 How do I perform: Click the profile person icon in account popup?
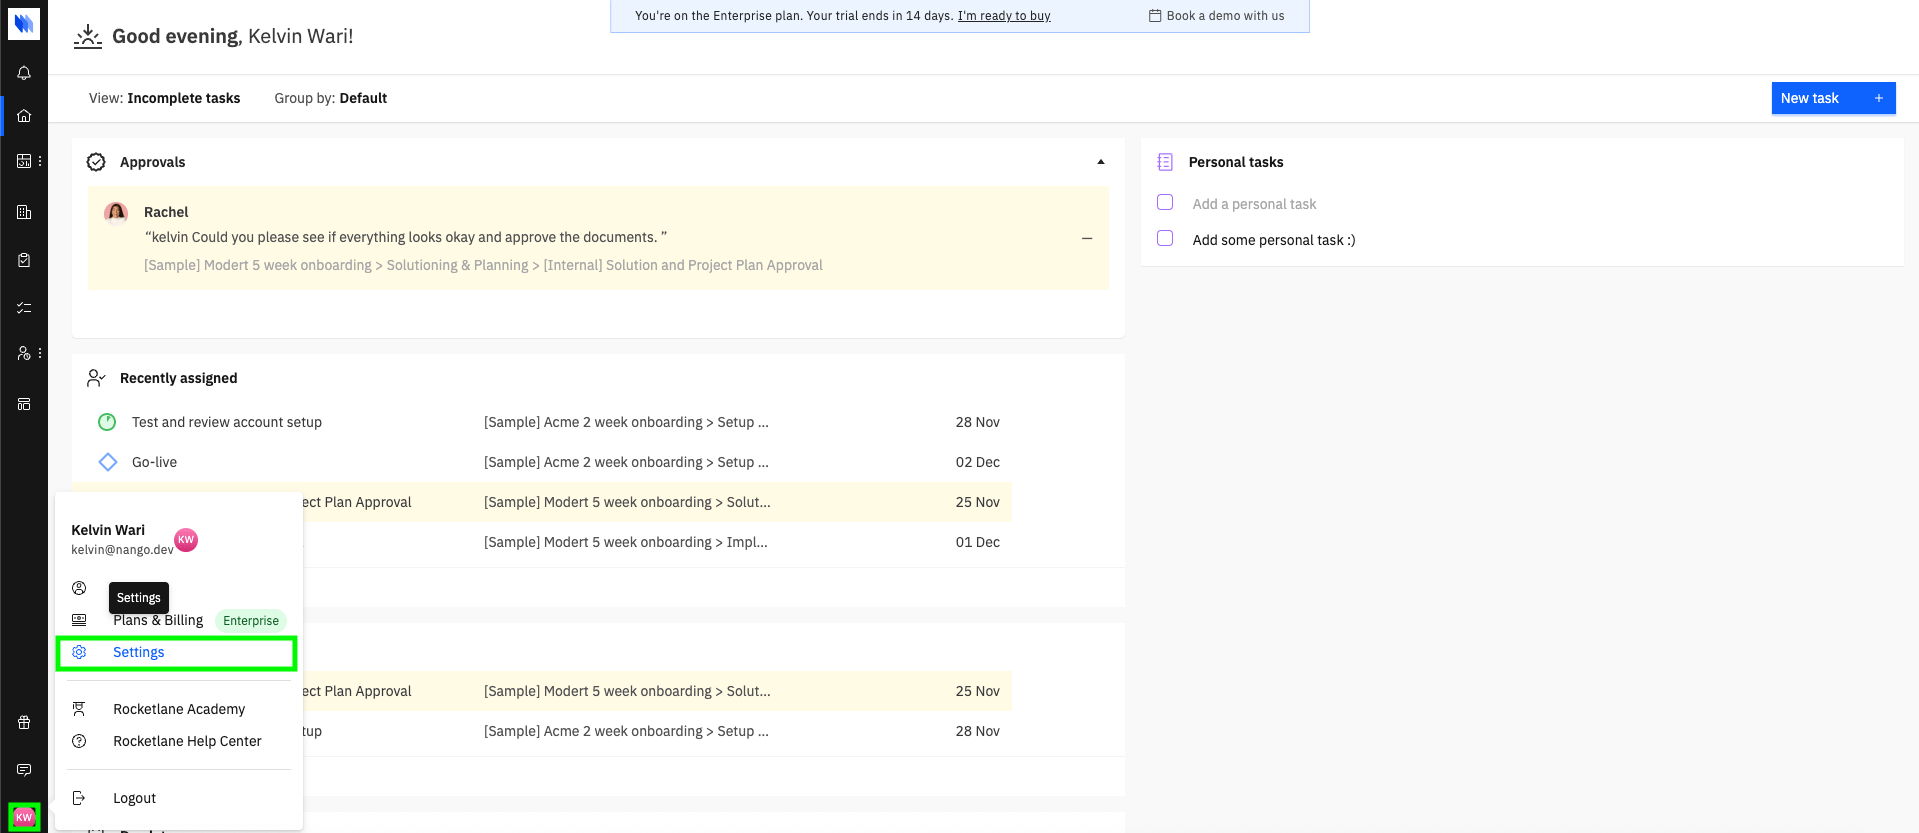[x=79, y=588]
